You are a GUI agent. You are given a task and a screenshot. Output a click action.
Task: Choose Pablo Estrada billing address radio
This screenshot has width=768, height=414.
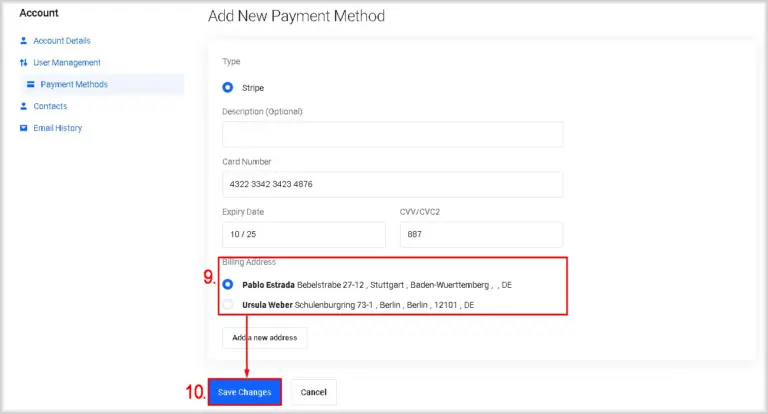(228, 284)
